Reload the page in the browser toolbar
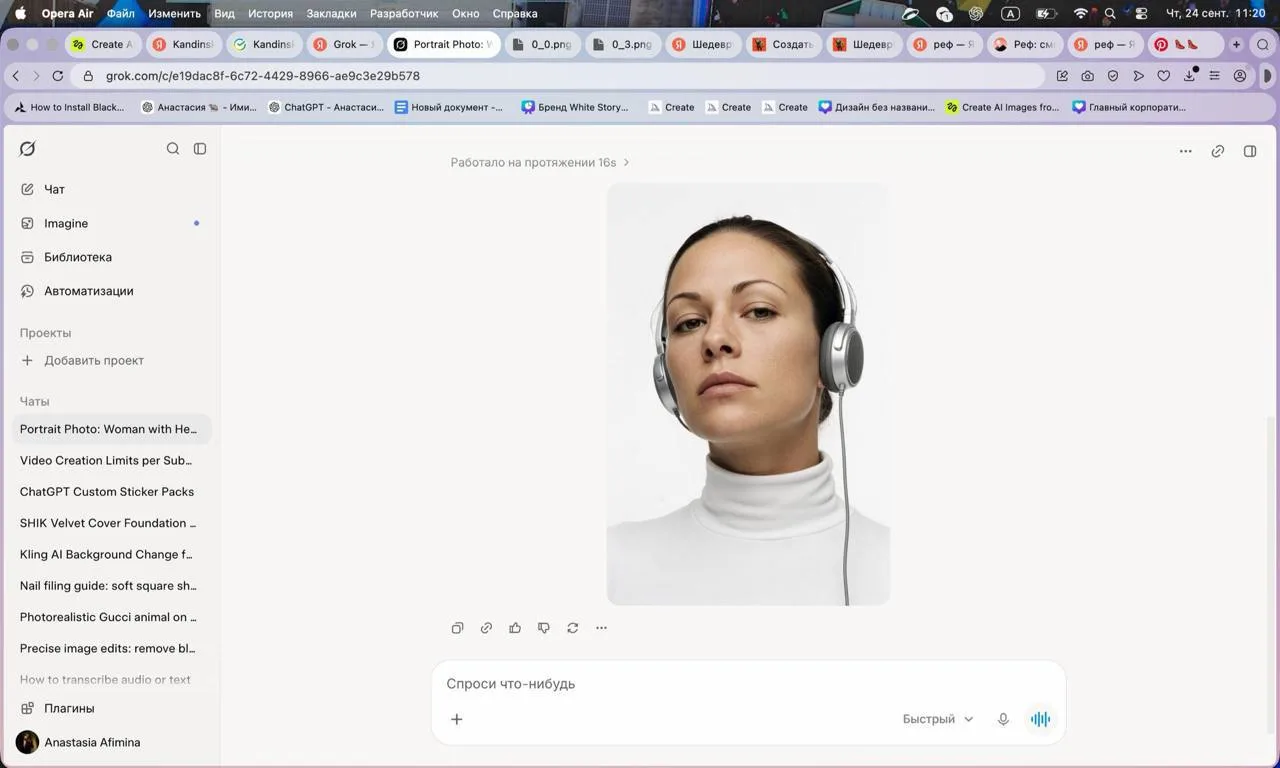 [58, 76]
